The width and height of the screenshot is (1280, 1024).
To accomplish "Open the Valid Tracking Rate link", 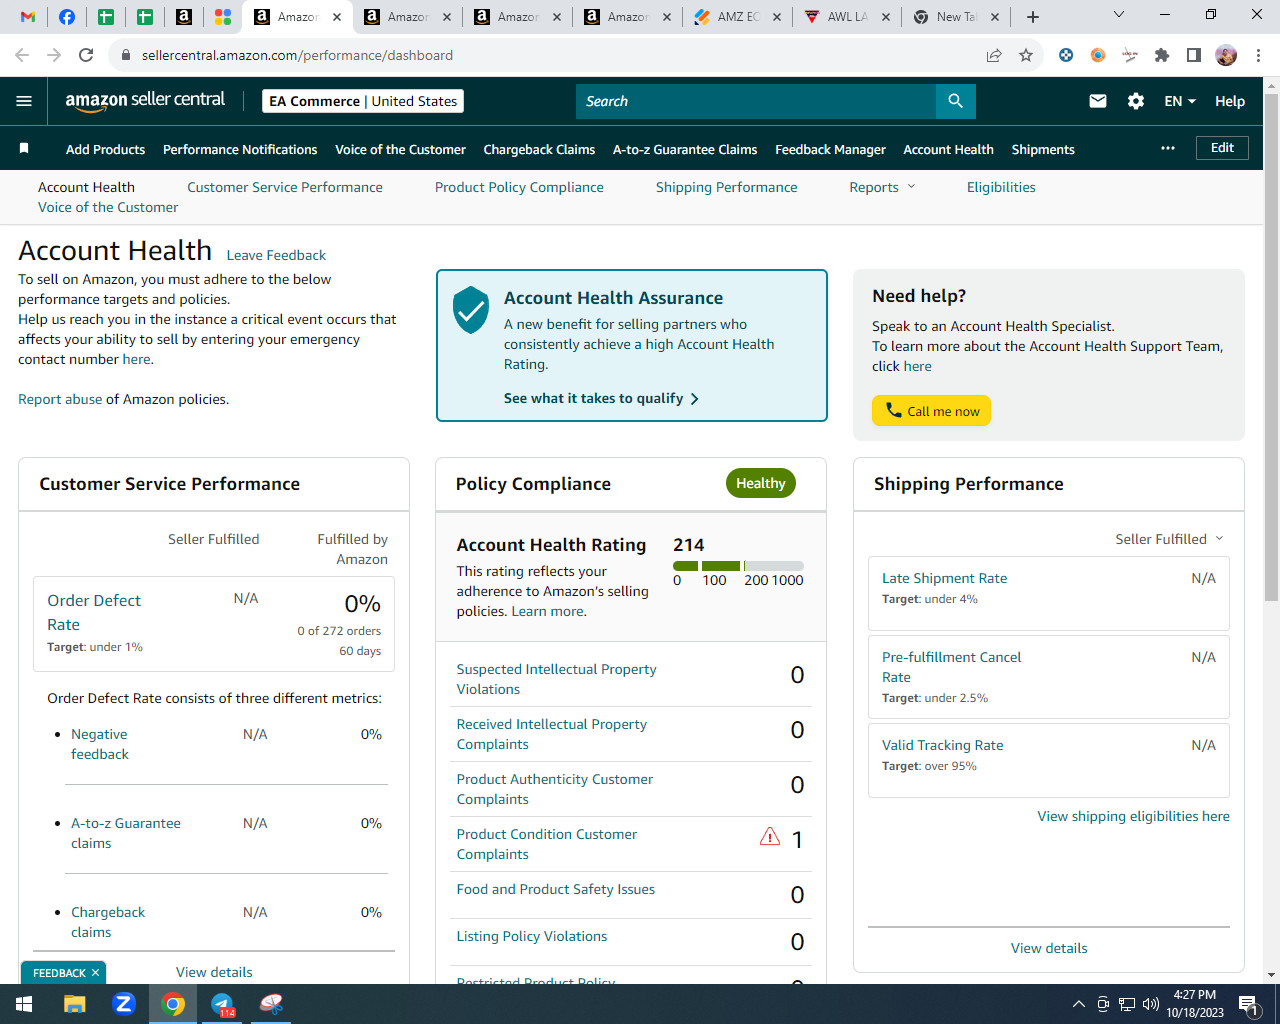I will (x=942, y=745).
